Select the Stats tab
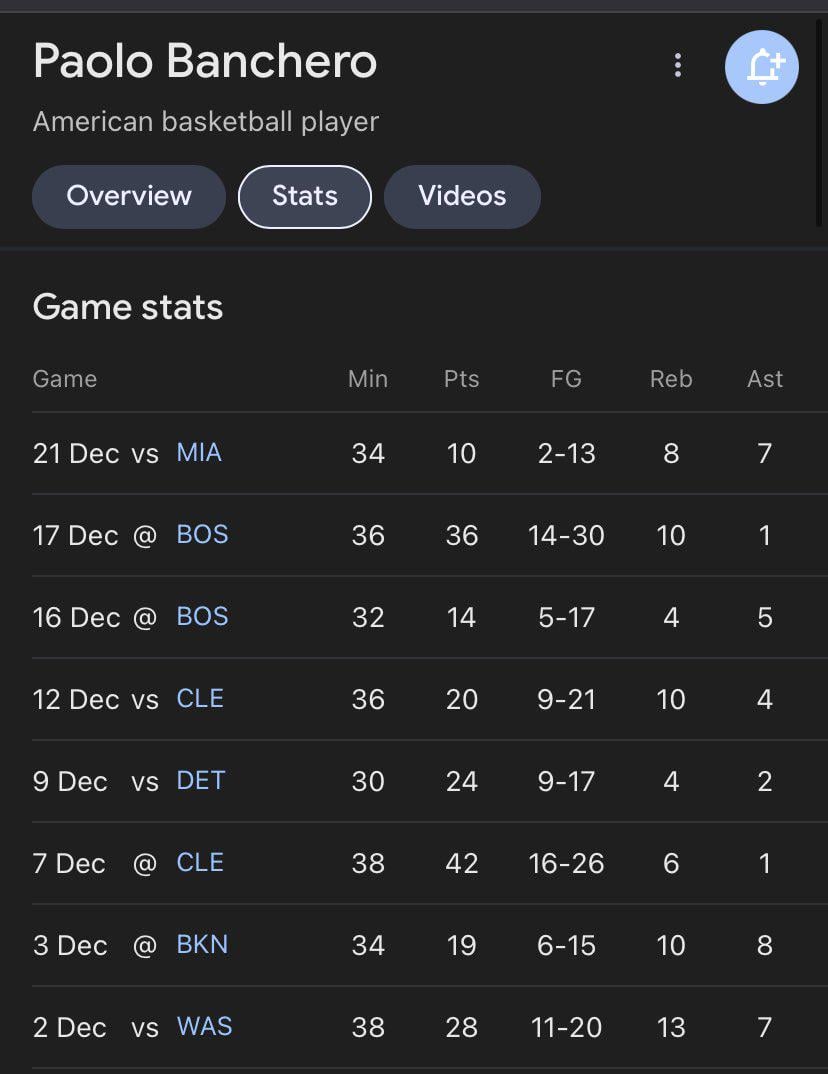Screen dimensions: 828x1074 coord(305,196)
